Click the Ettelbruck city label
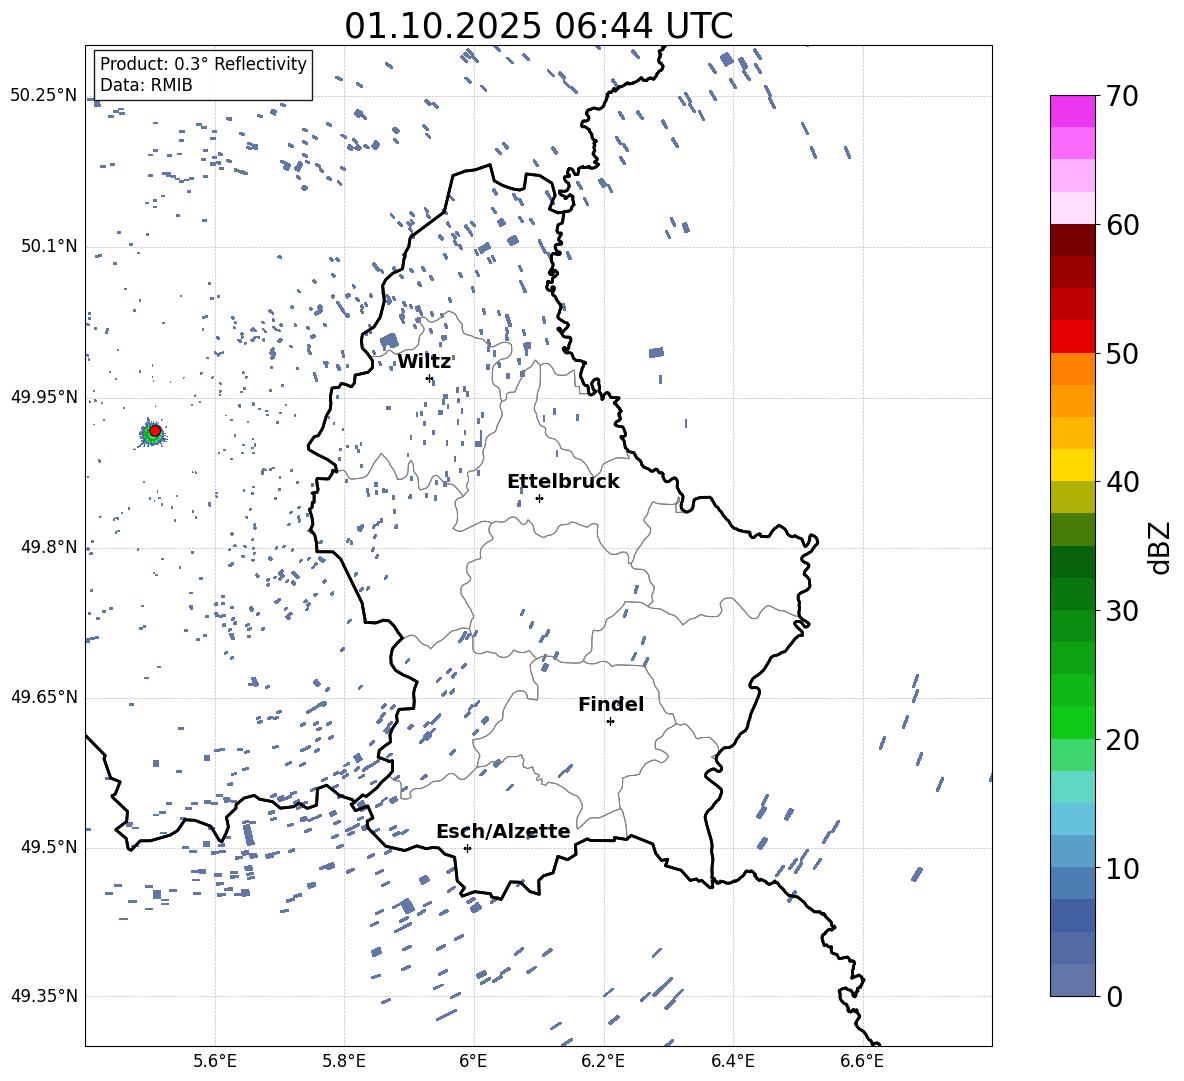Image resolution: width=1184 pixels, height=1081 pixels. pyautogui.click(x=563, y=482)
